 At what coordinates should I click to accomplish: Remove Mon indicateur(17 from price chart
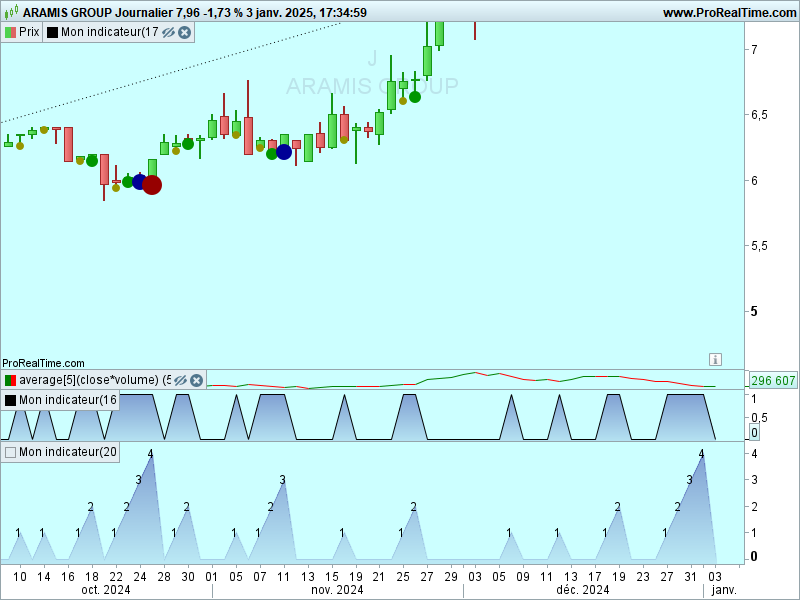[x=185, y=33]
